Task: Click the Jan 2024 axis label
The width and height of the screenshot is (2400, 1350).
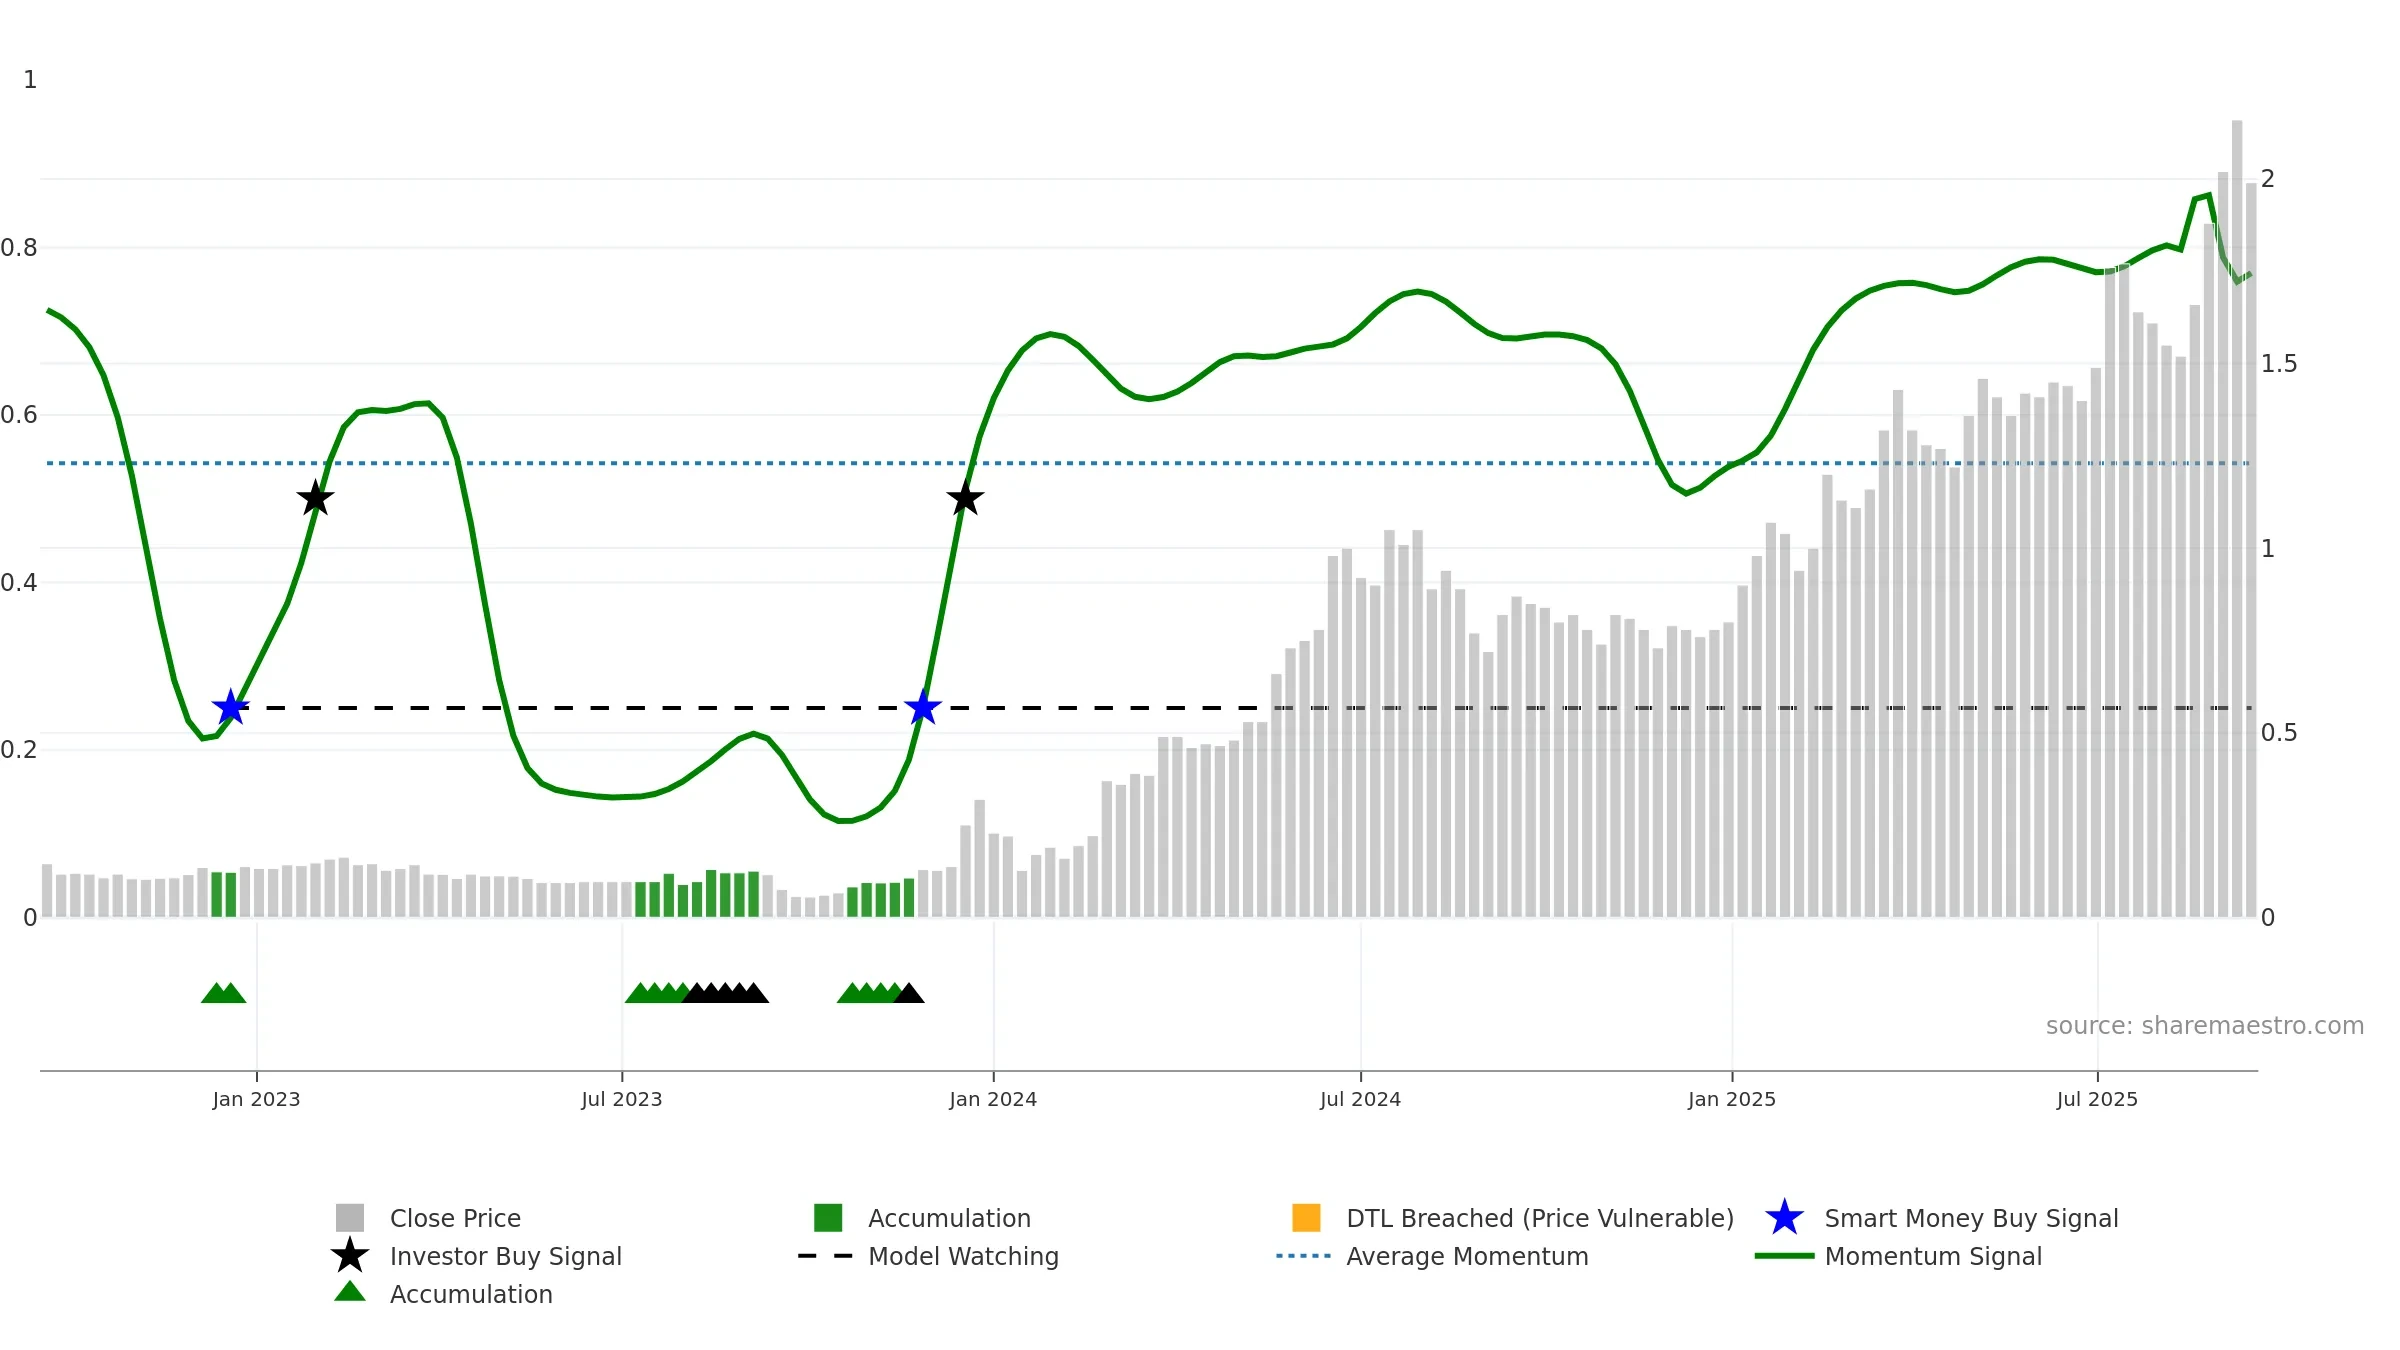Action: pos(993,1099)
